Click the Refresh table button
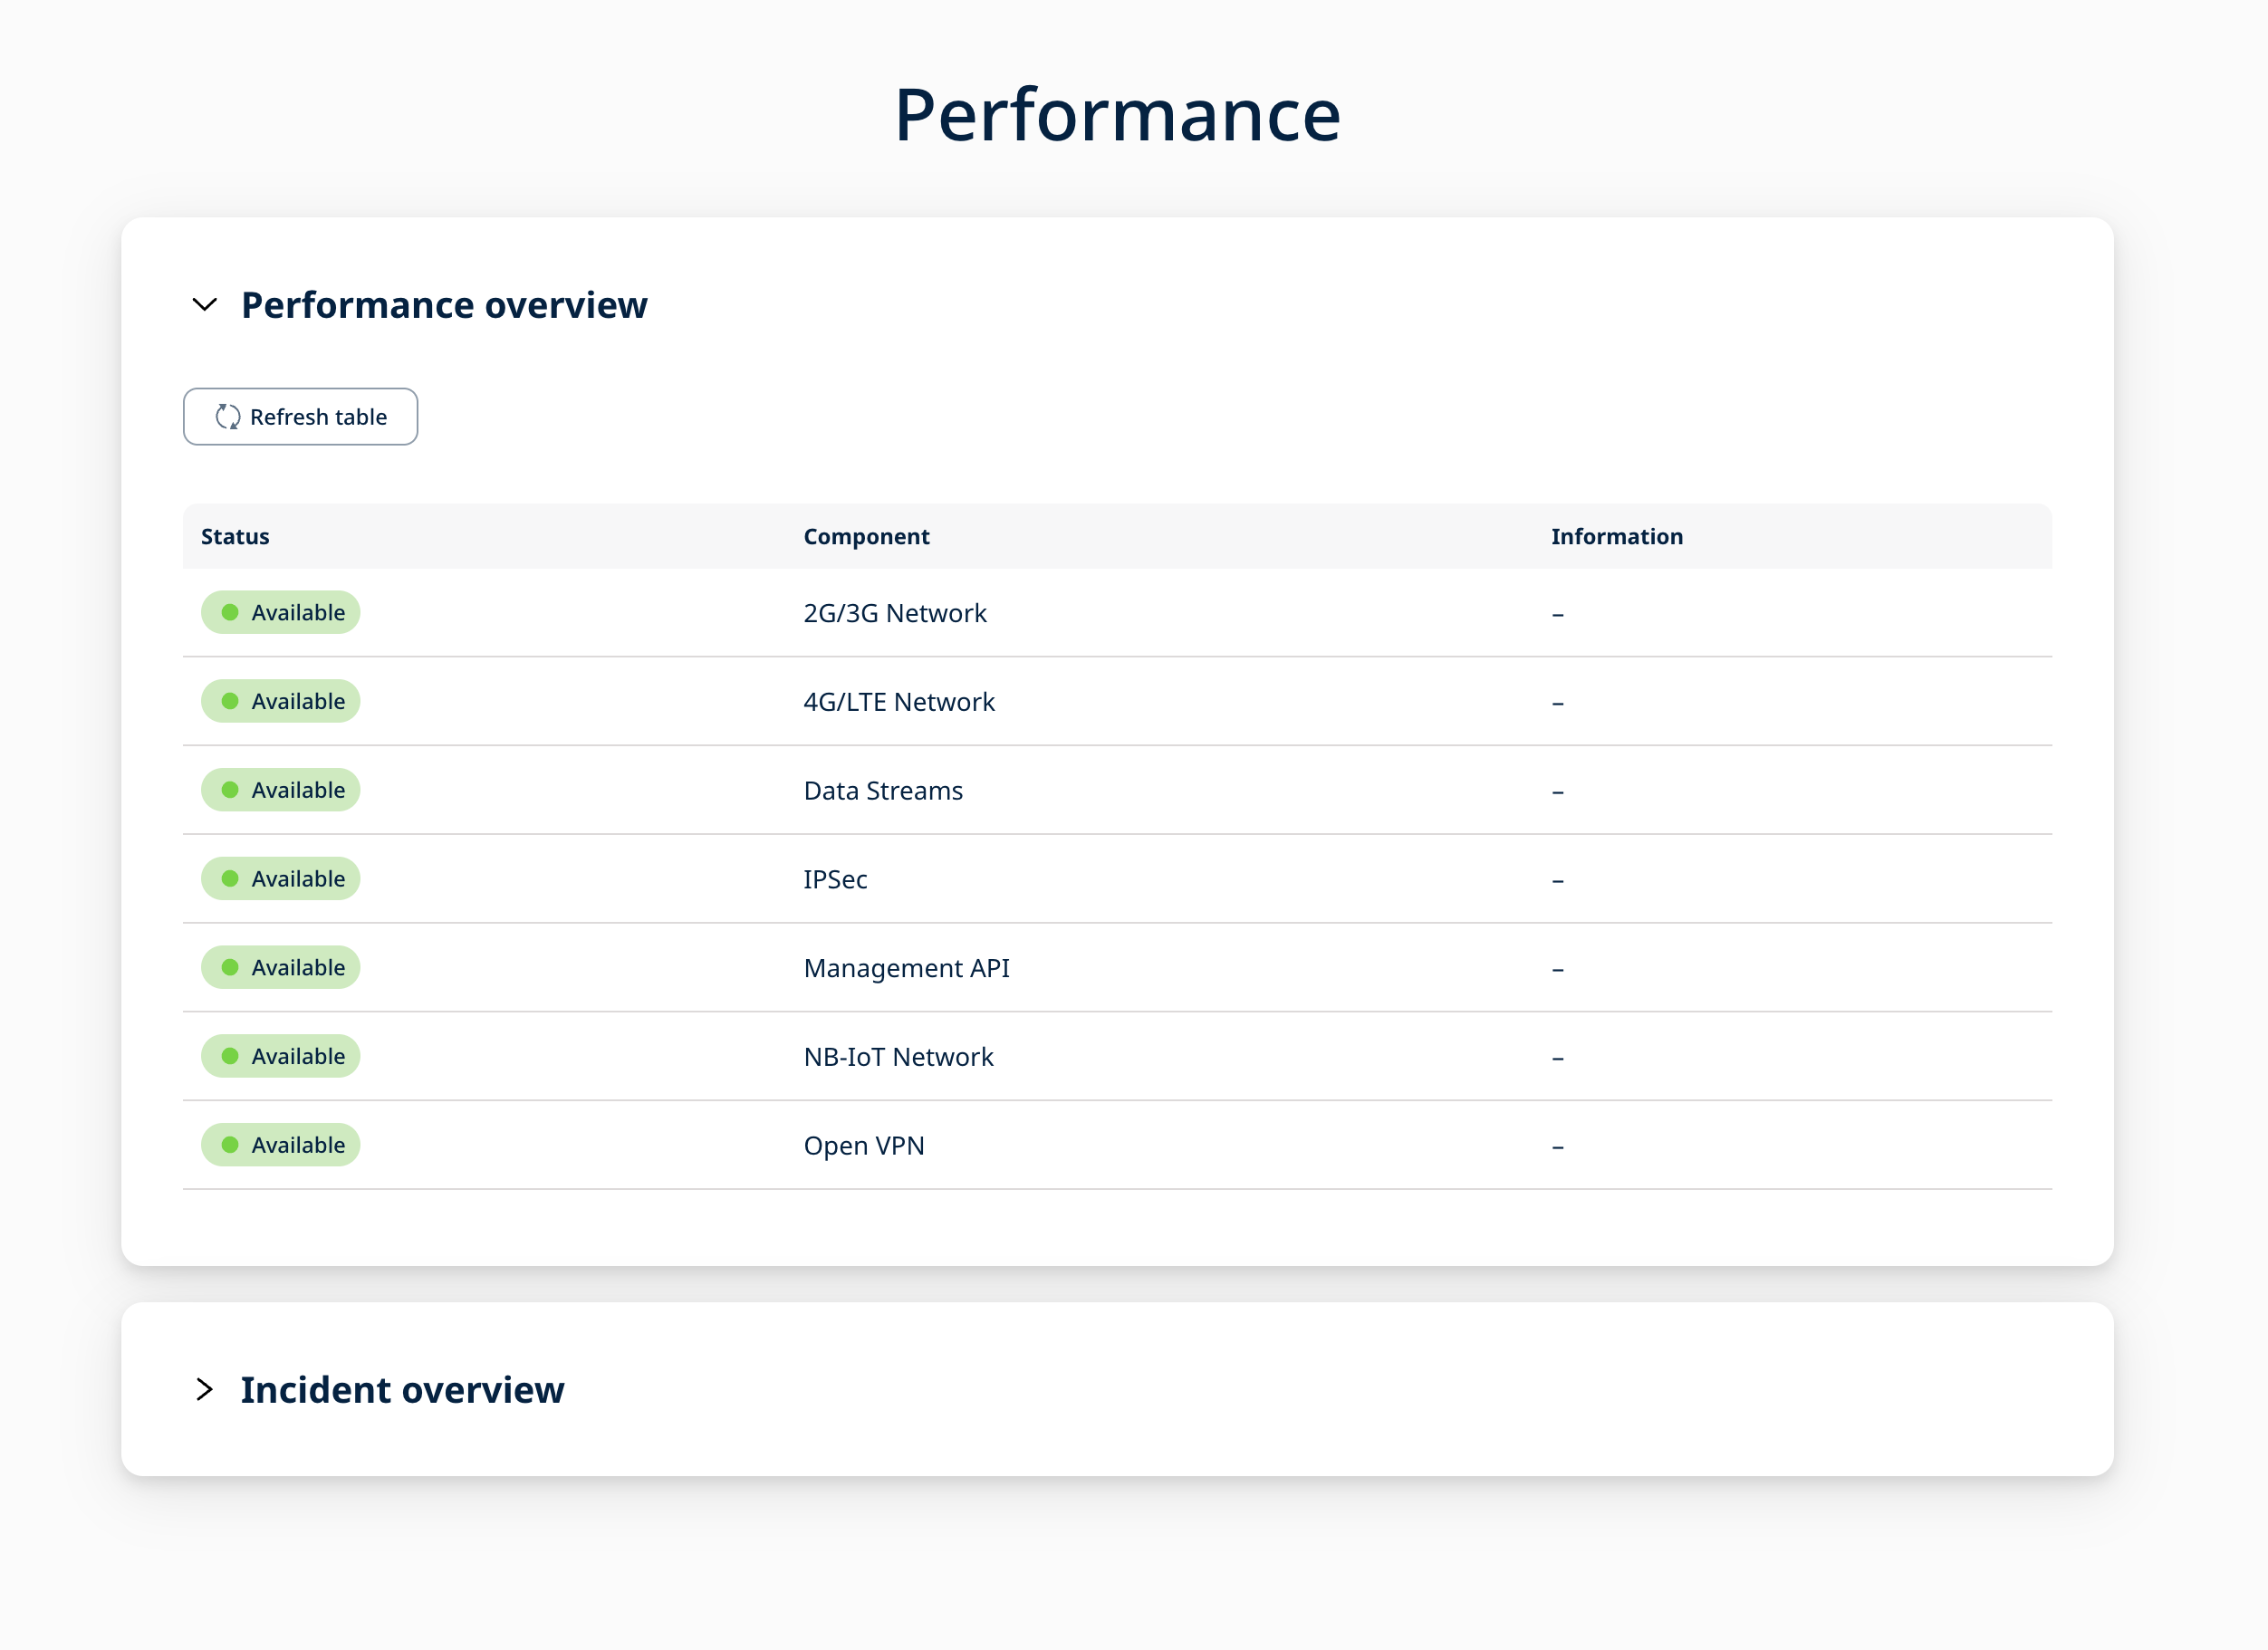This screenshot has width=2268, height=1650. pos(300,417)
